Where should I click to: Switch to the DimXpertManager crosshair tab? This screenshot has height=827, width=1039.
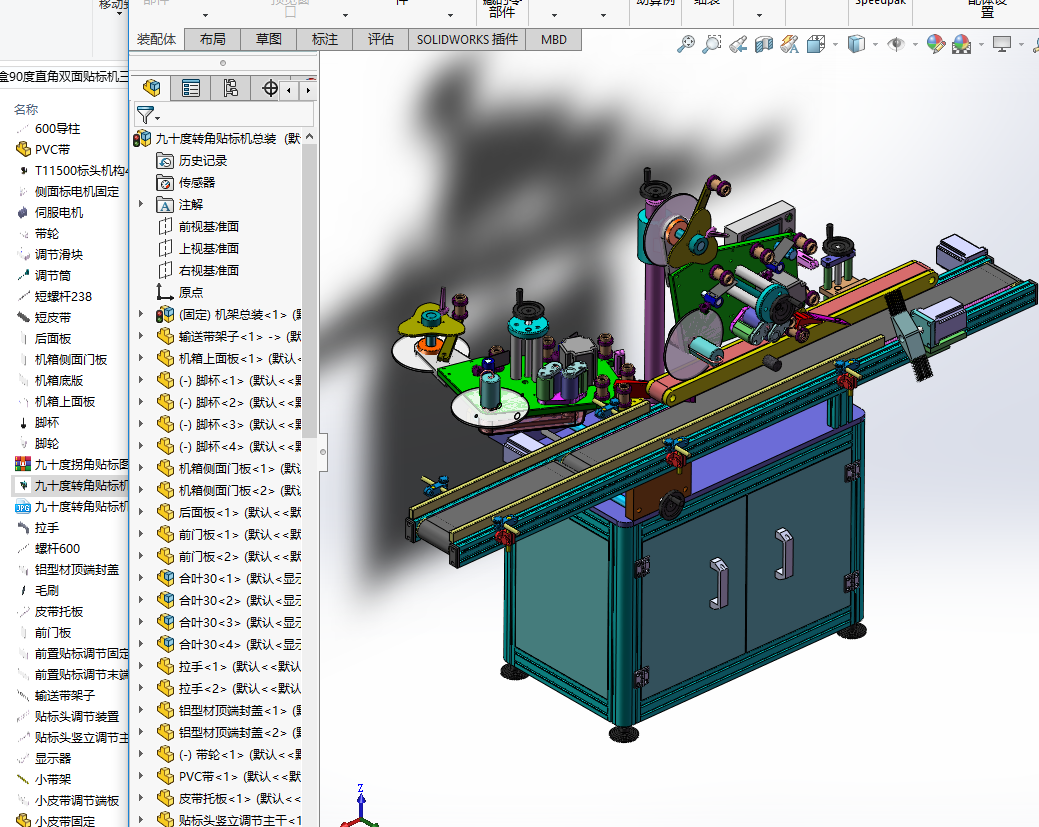click(270, 88)
